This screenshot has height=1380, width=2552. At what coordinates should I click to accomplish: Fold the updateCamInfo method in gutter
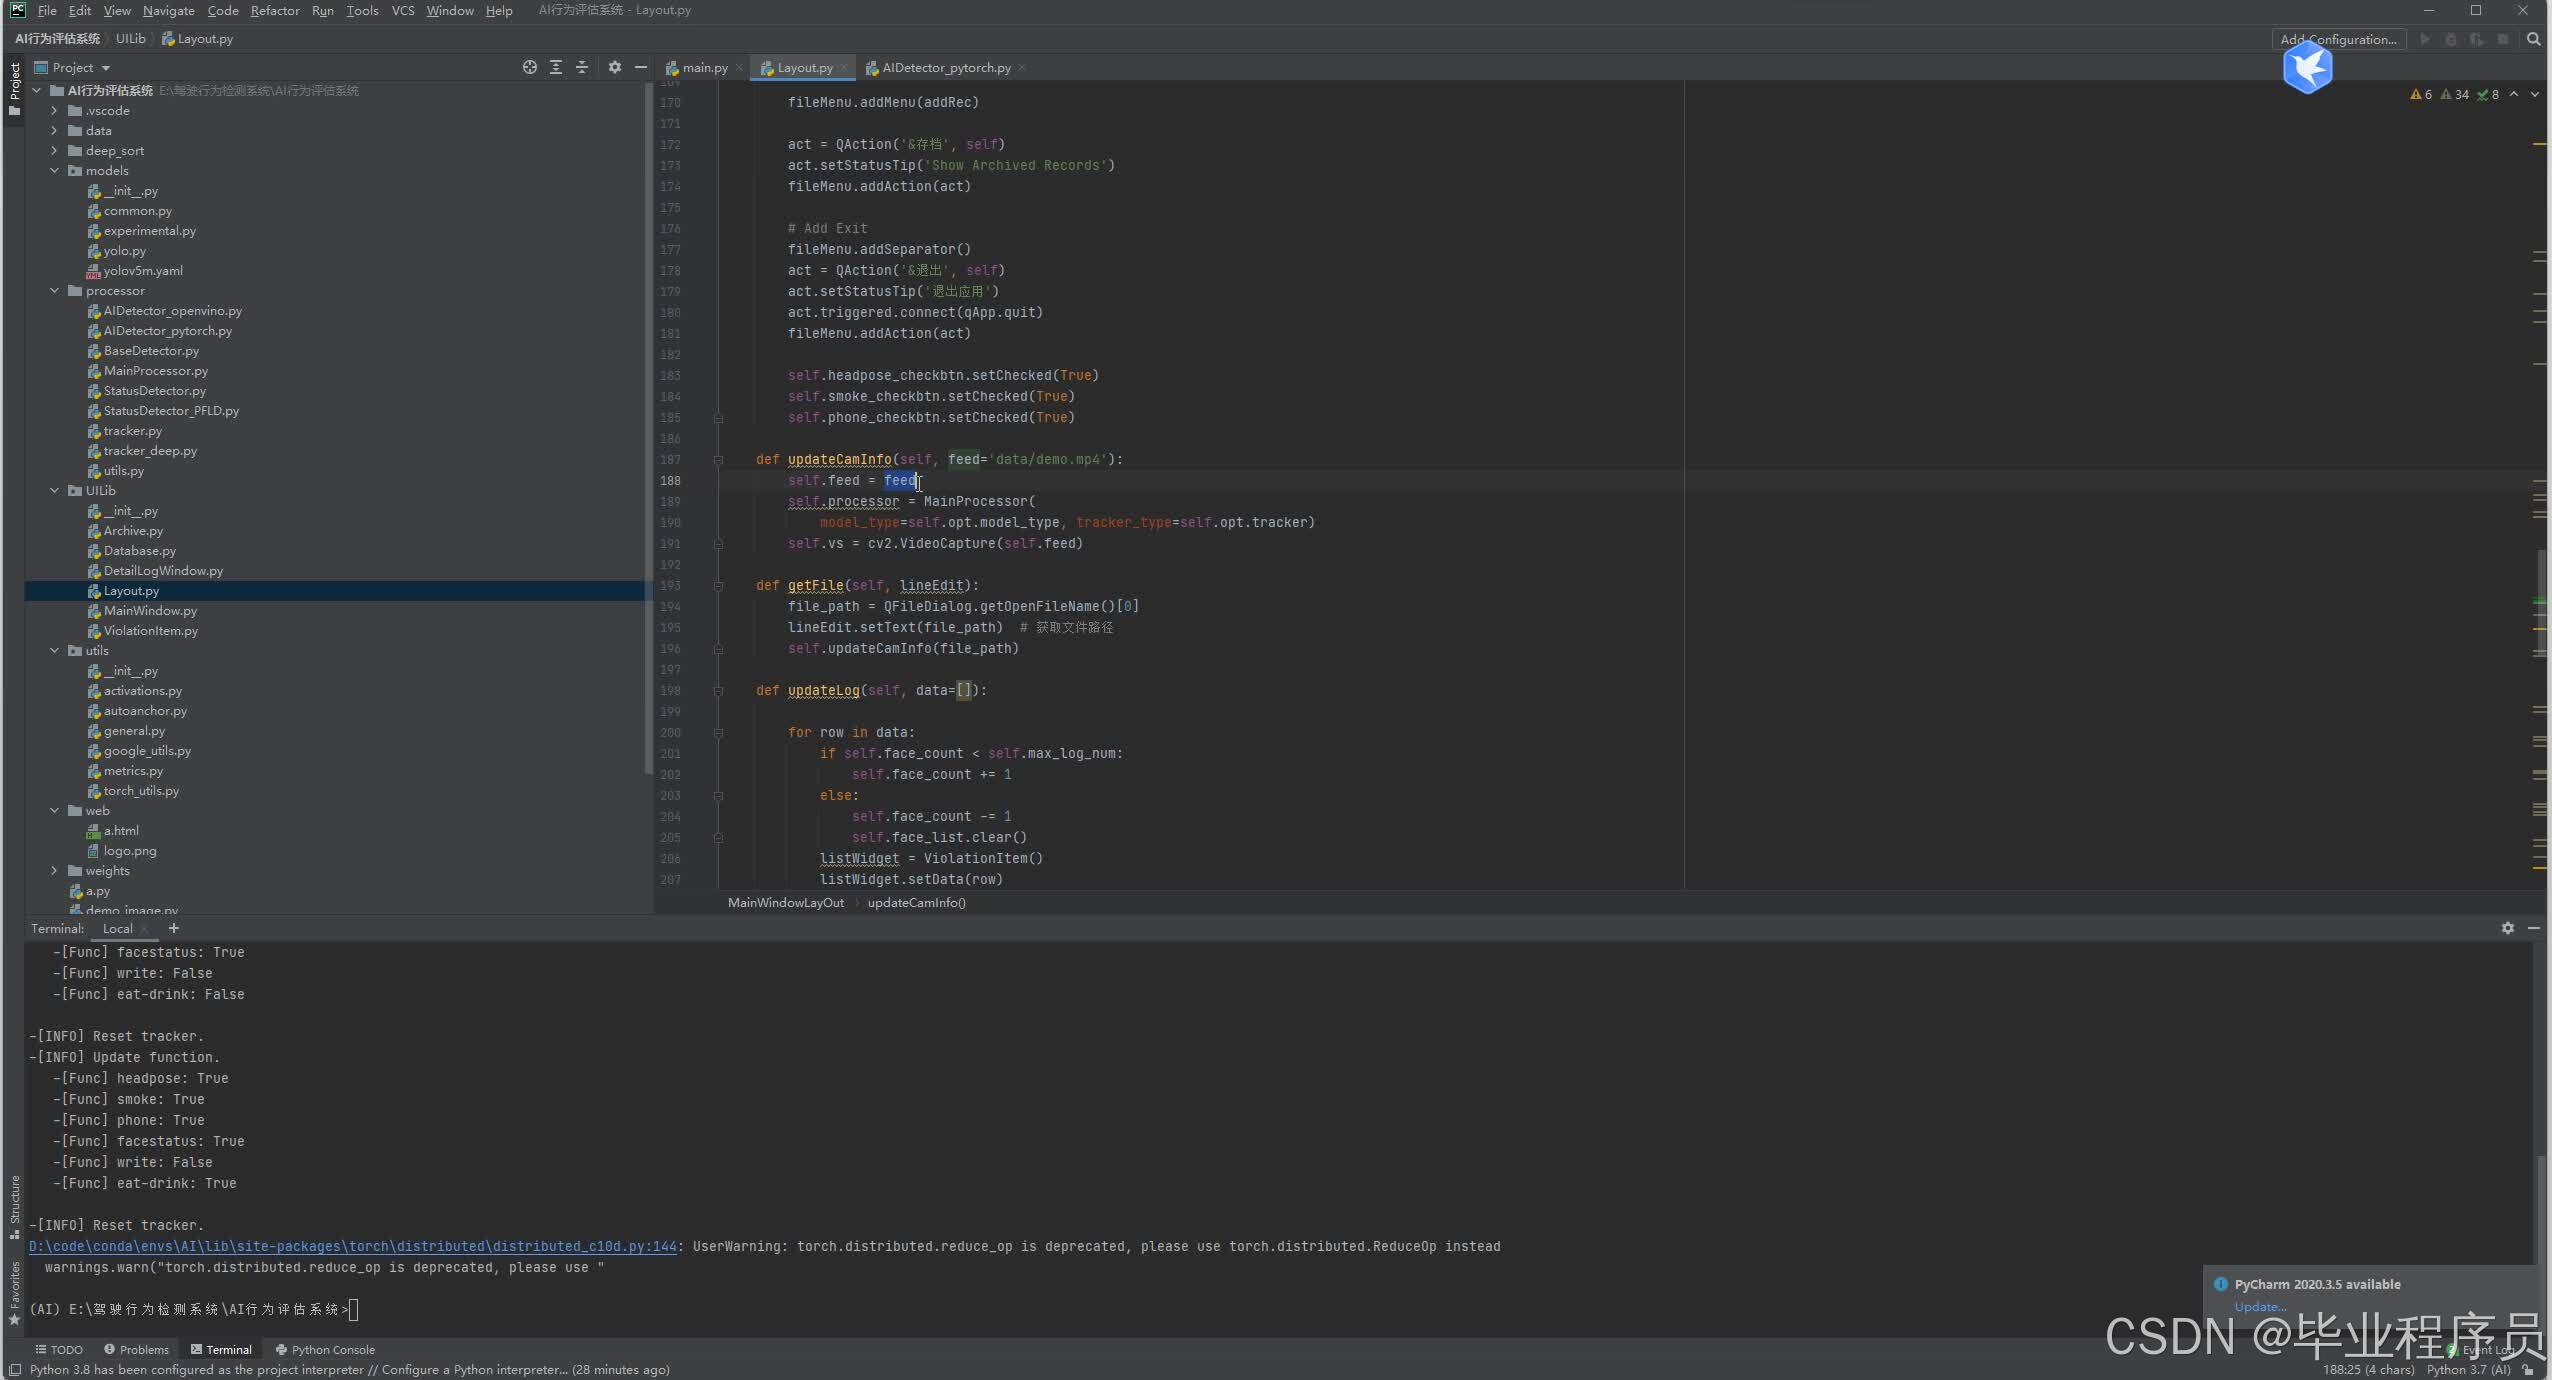click(718, 460)
